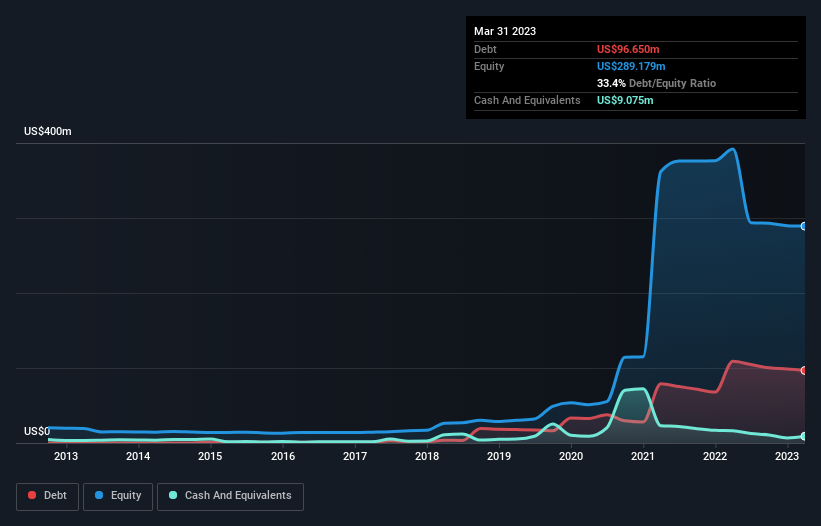Viewport: 821px width, 526px height.
Task: Click the Mar 31 2023 tooltip date
Action: tap(505, 31)
